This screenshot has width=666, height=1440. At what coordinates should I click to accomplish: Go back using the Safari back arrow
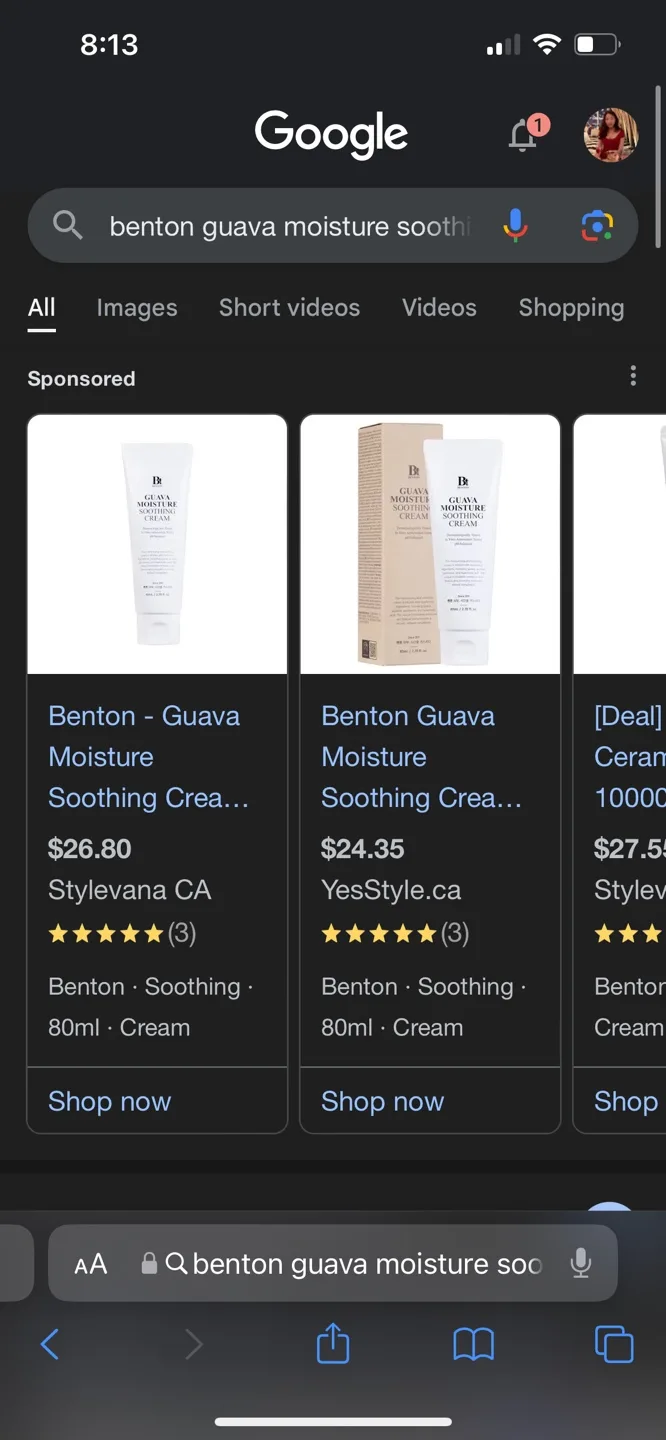pyautogui.click(x=51, y=1344)
